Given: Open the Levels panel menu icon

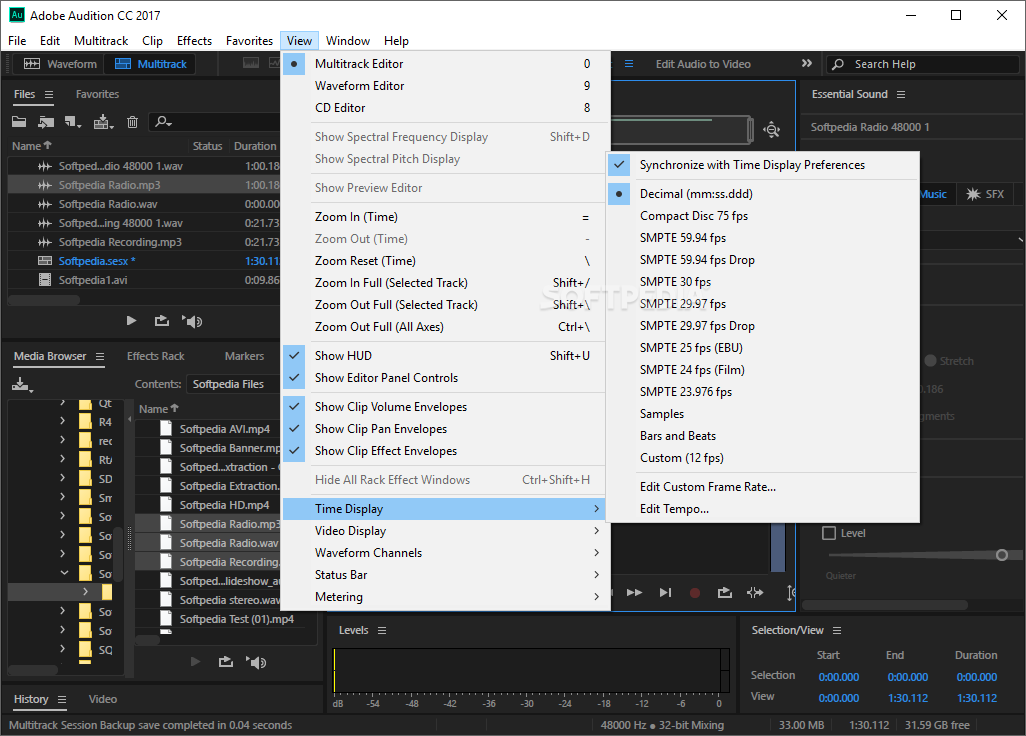Looking at the screenshot, I should (382, 631).
